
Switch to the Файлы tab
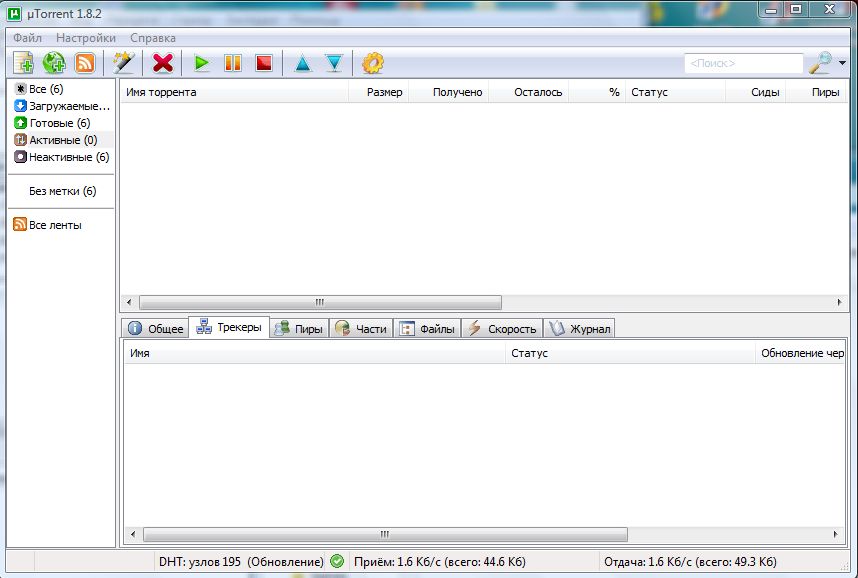tap(427, 328)
